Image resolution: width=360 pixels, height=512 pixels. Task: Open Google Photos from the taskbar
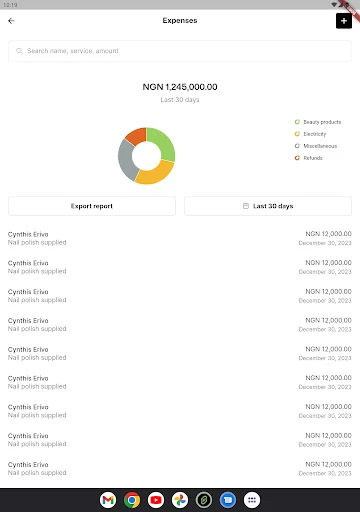point(180,500)
